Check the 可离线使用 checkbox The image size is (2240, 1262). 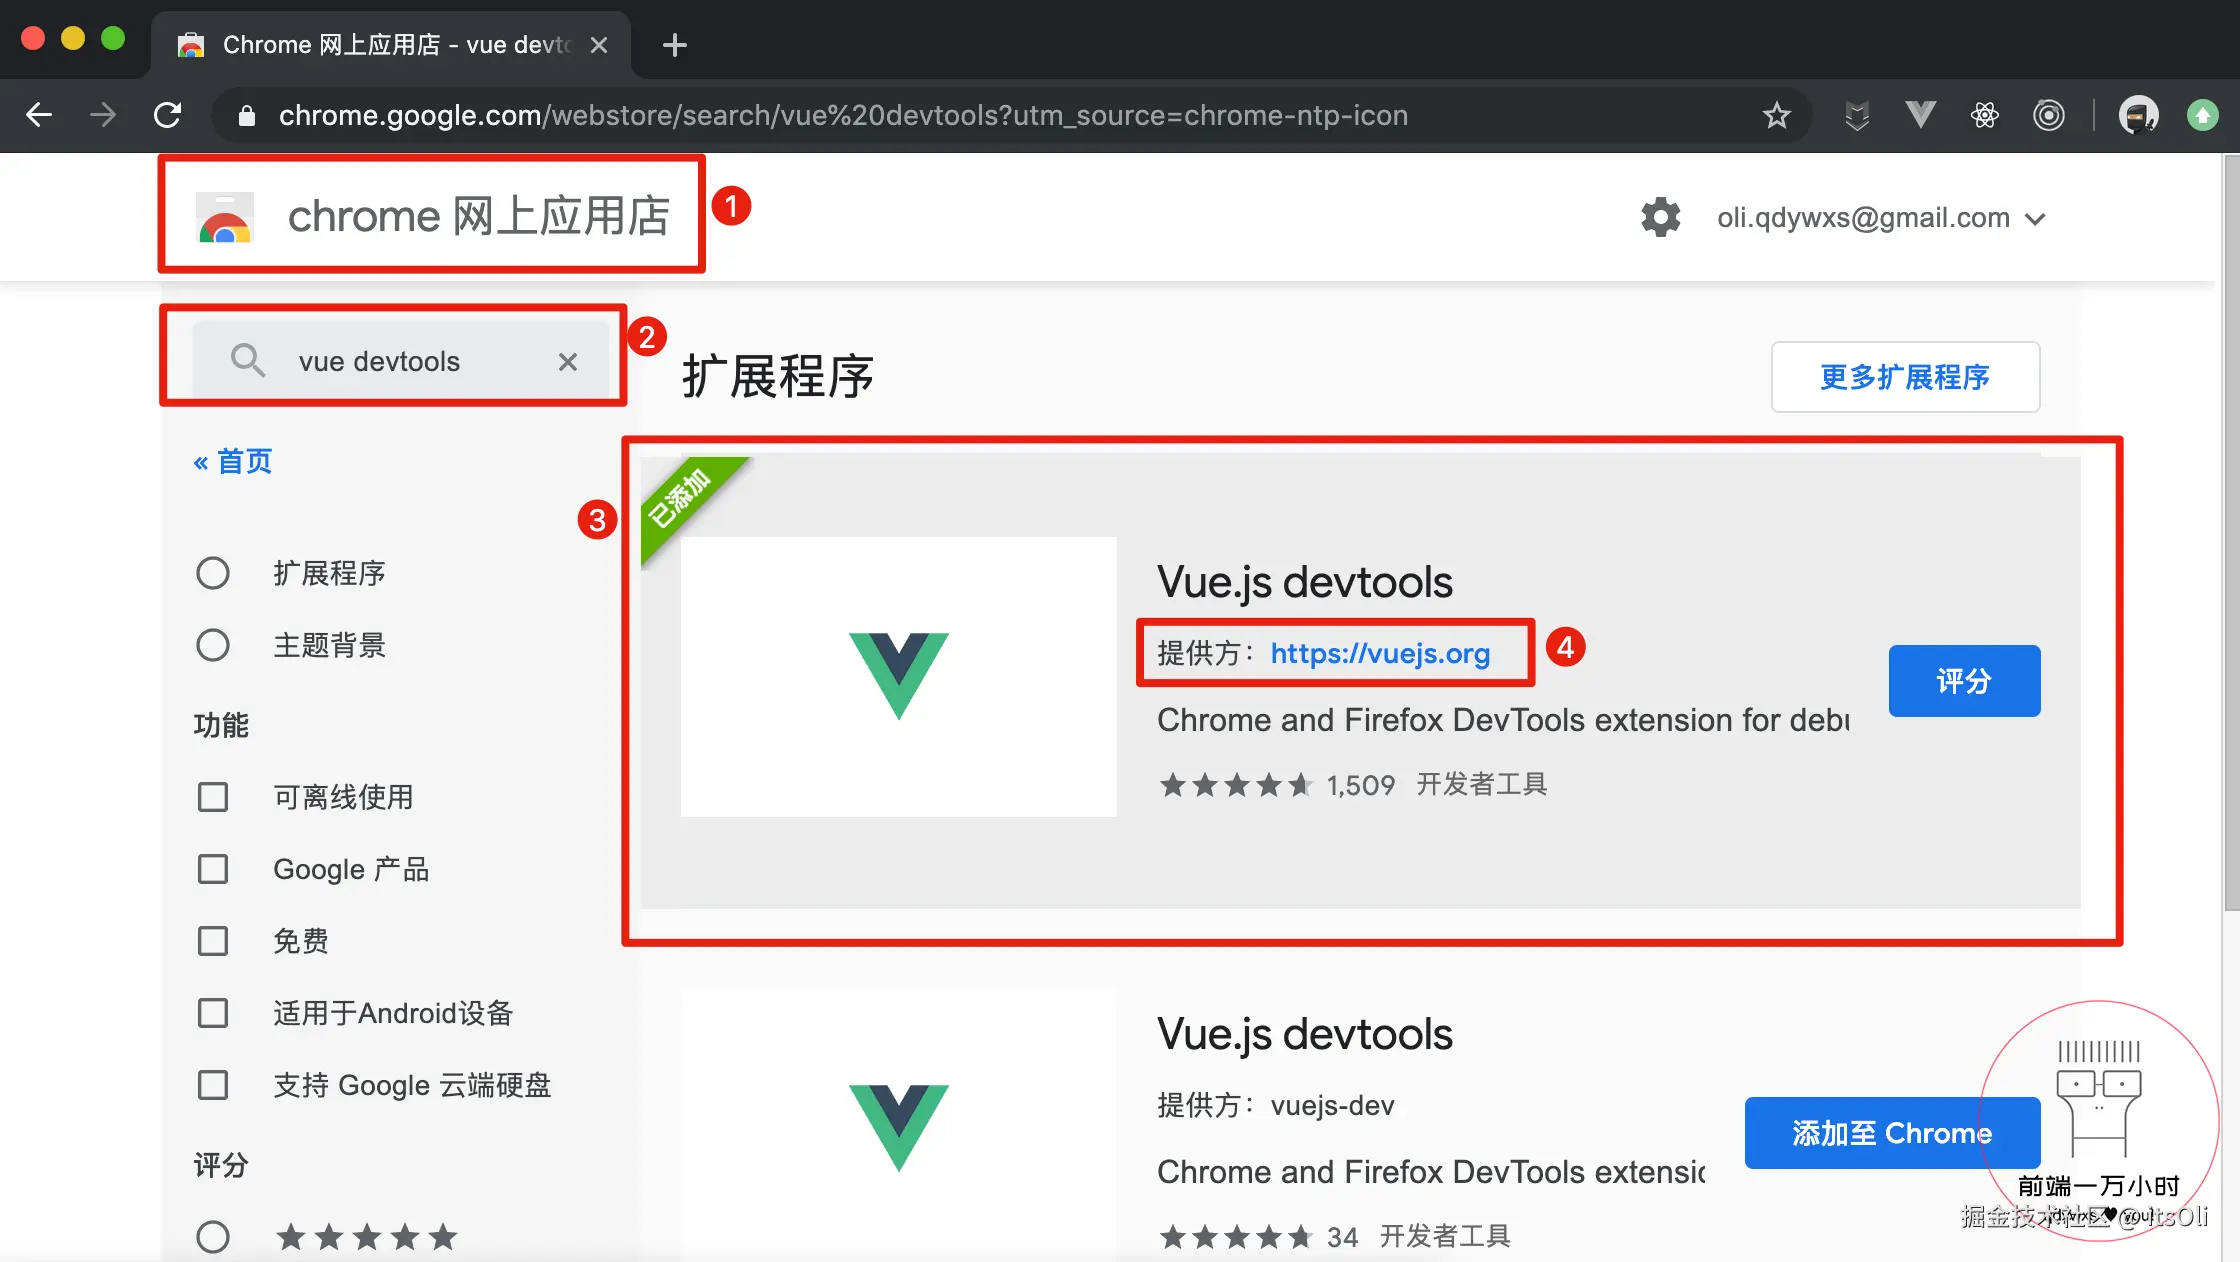213,797
